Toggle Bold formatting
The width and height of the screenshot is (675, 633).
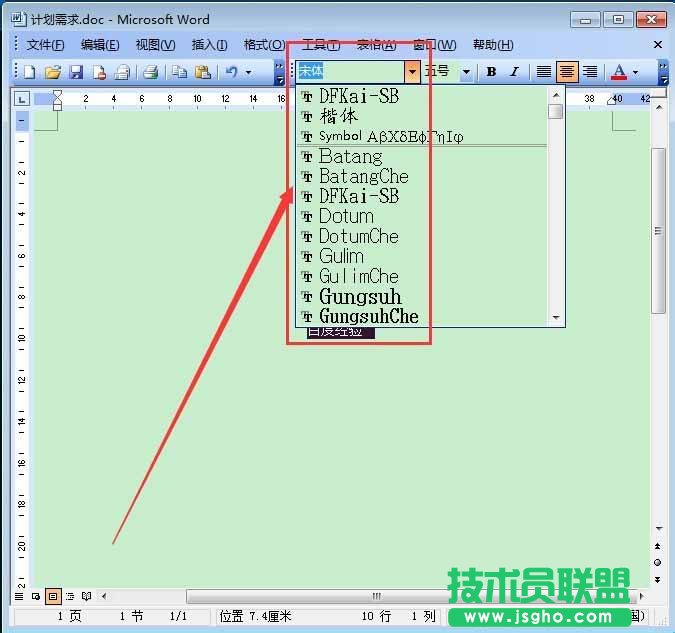click(491, 71)
